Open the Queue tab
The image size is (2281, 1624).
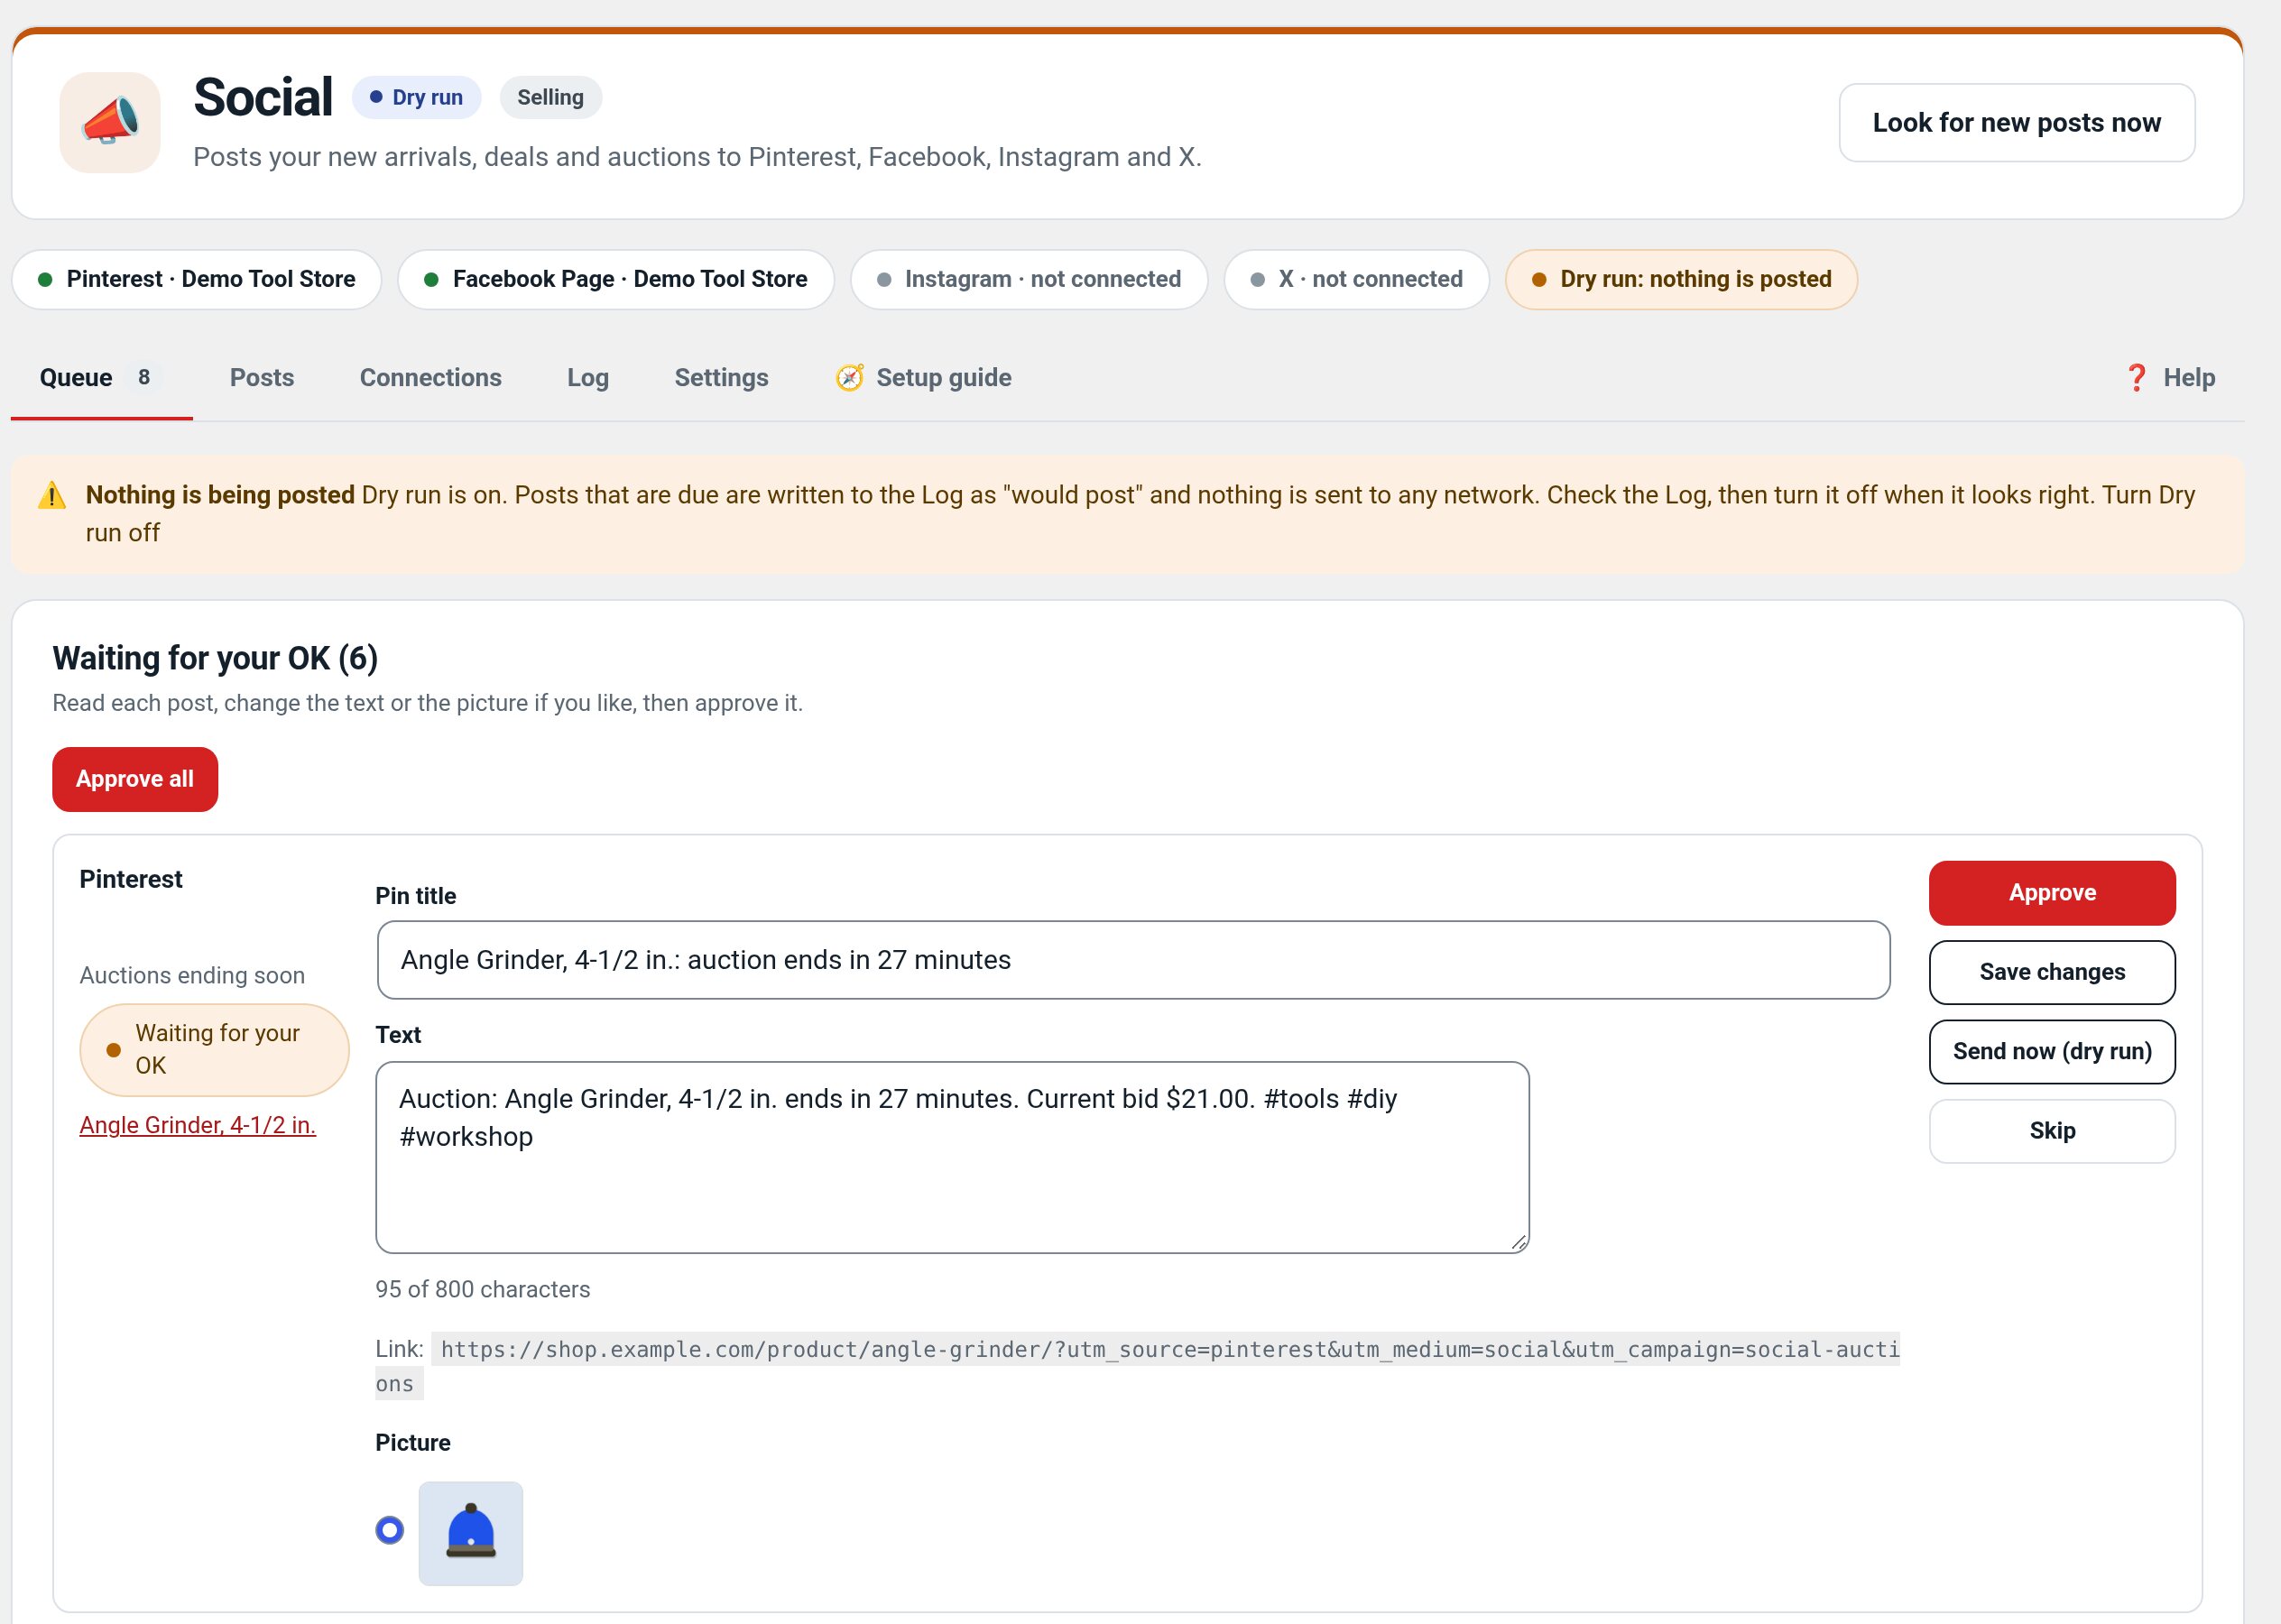tap(101, 377)
